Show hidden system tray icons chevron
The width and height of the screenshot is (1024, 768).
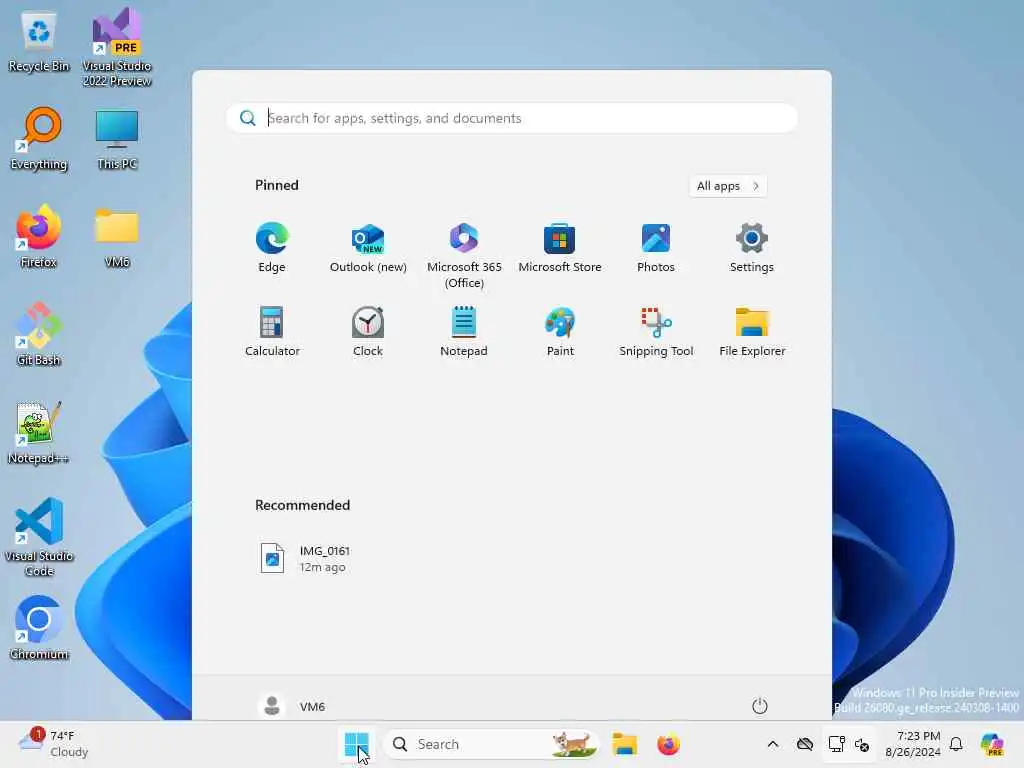(x=773, y=744)
